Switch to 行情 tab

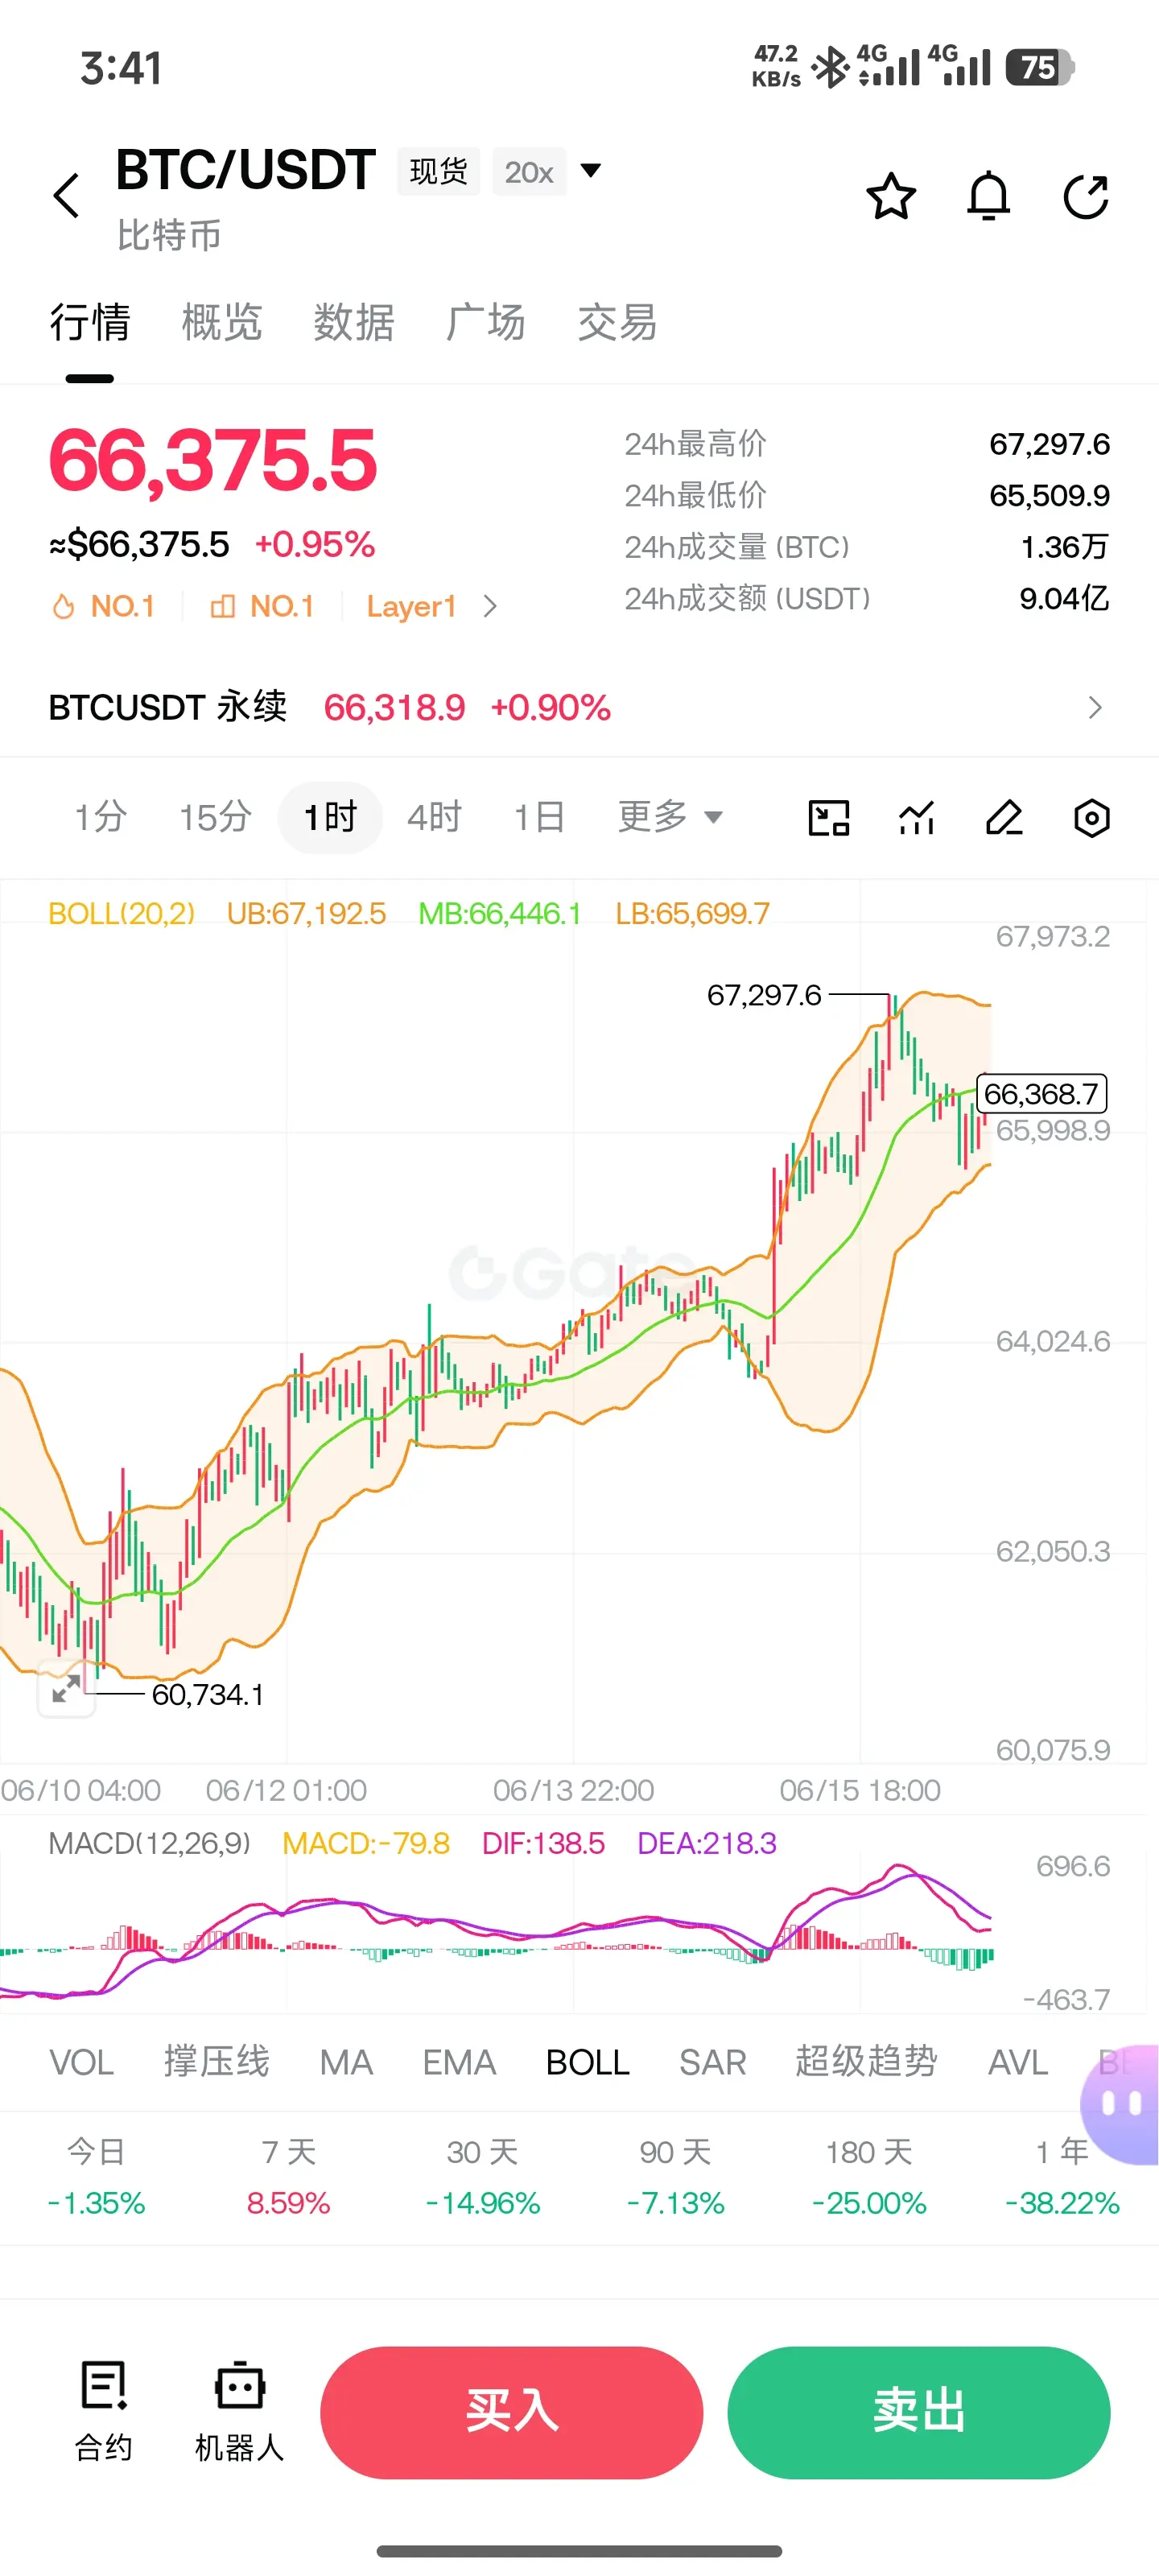tap(90, 322)
